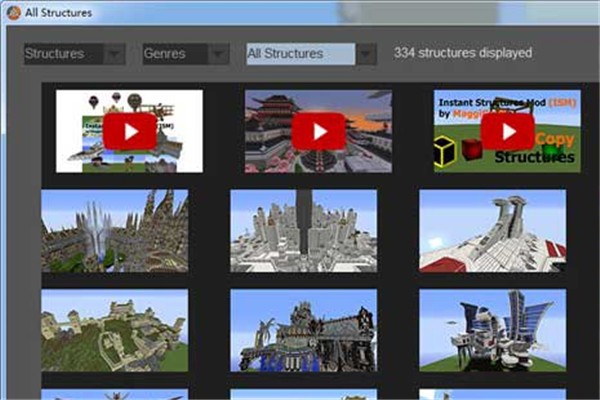The height and width of the screenshot is (400, 600).
Task: Play the Asian pagoda temple video
Action: pos(318,131)
